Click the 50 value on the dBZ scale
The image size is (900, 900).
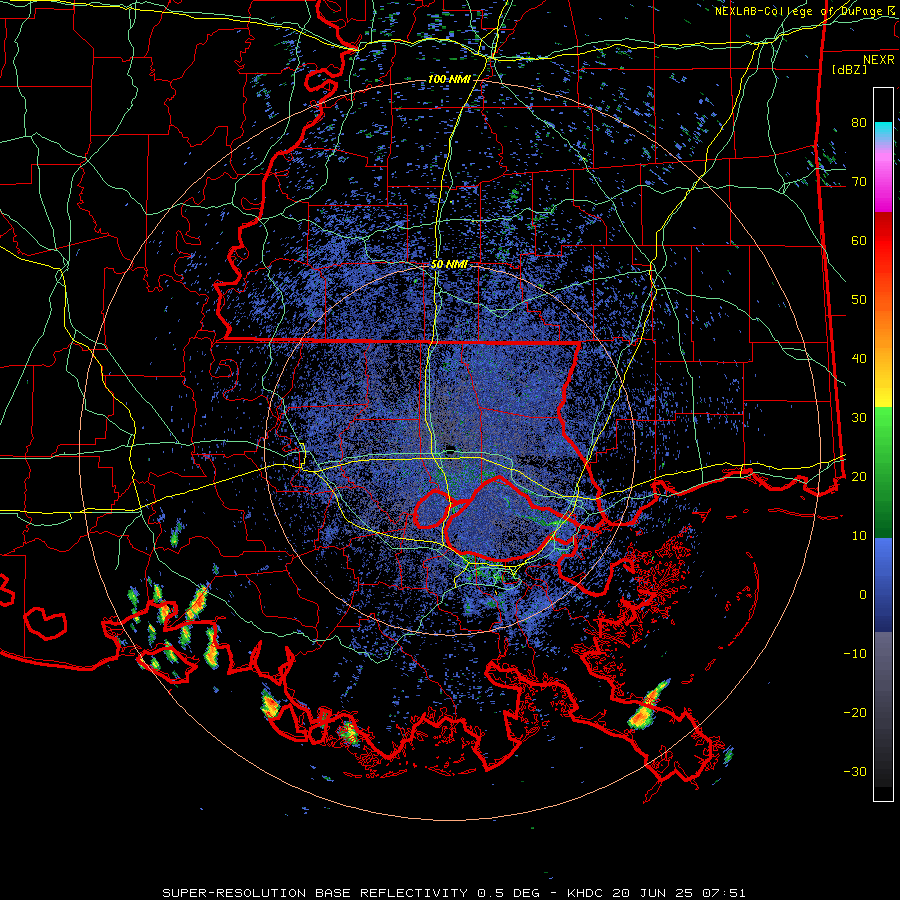pyautogui.click(x=859, y=300)
